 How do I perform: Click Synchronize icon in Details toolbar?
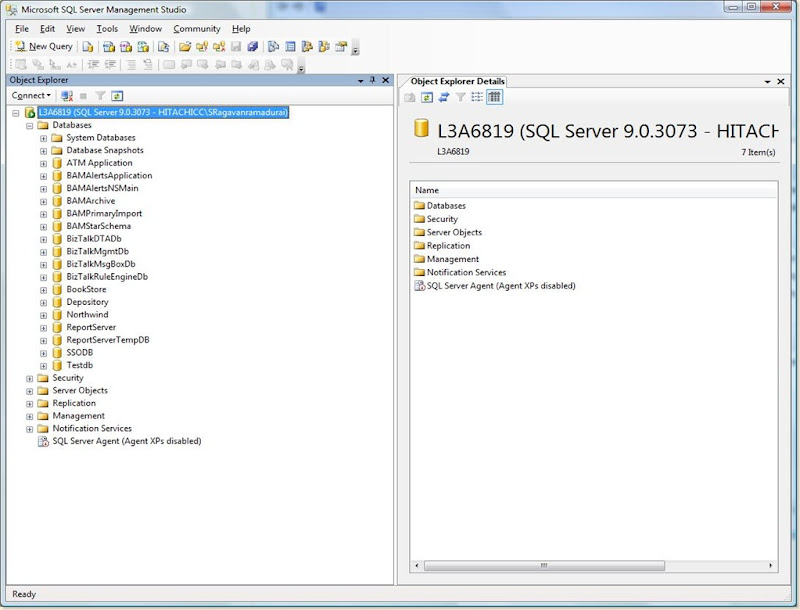(x=444, y=97)
